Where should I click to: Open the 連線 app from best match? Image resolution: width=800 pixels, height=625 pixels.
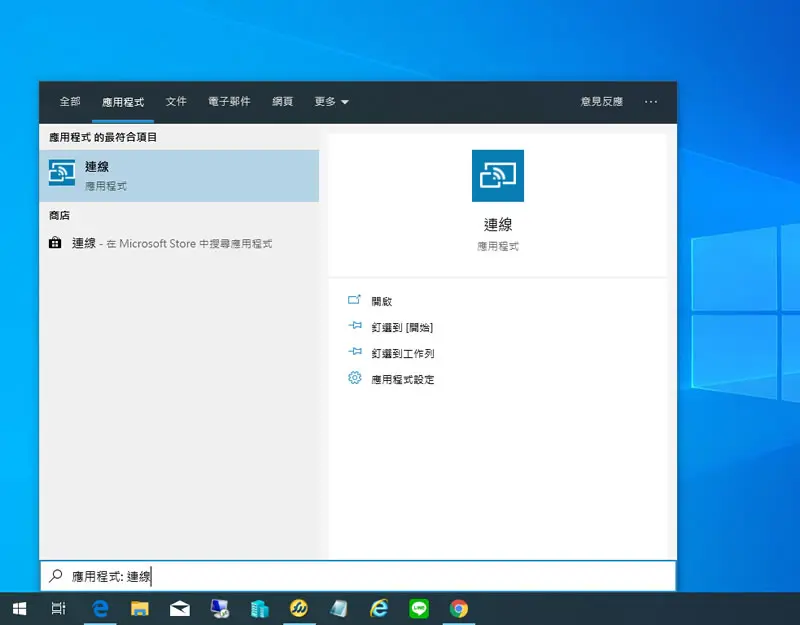(x=179, y=176)
